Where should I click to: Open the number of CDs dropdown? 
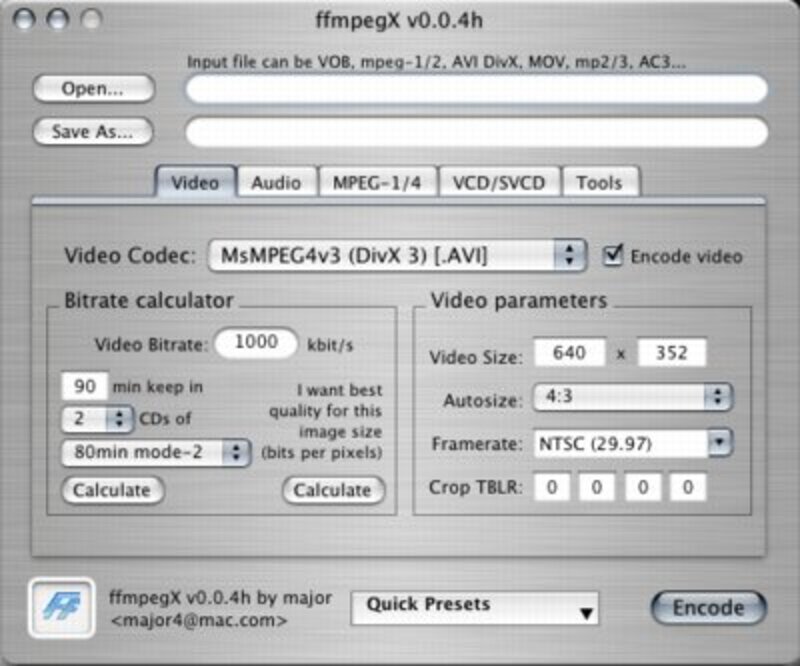[x=98, y=419]
